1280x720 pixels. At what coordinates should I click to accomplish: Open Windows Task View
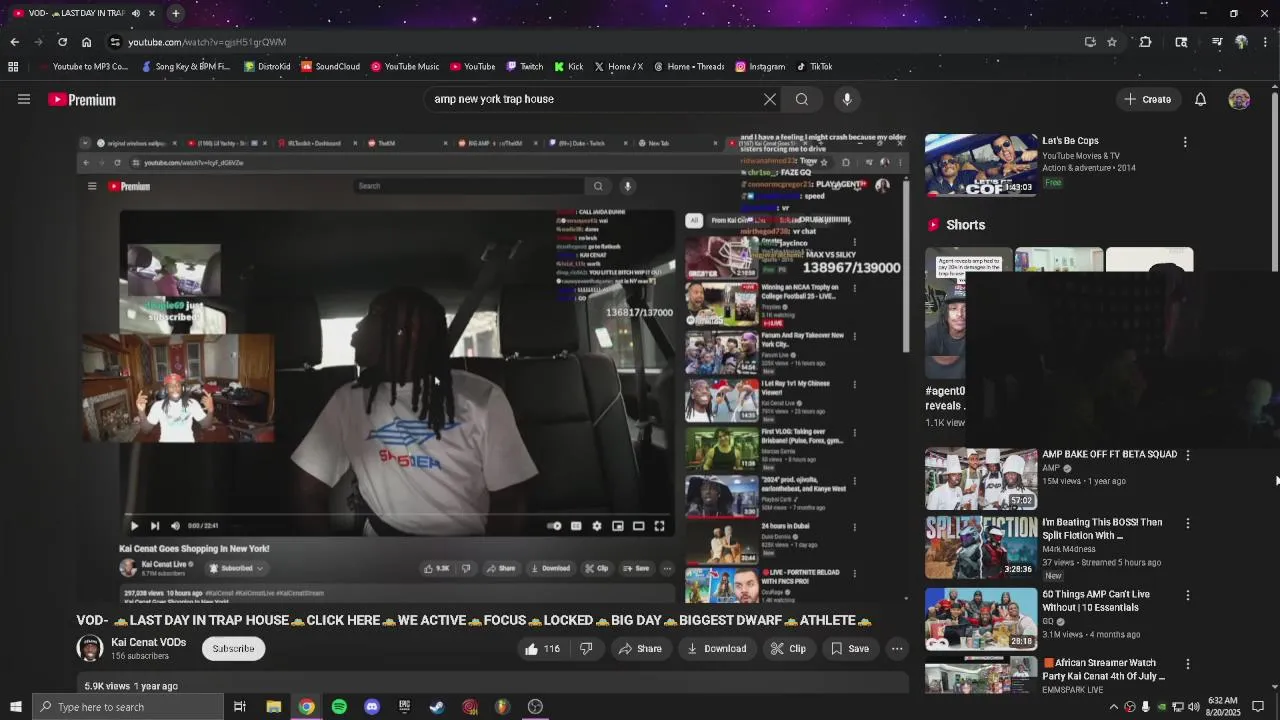tap(240, 707)
